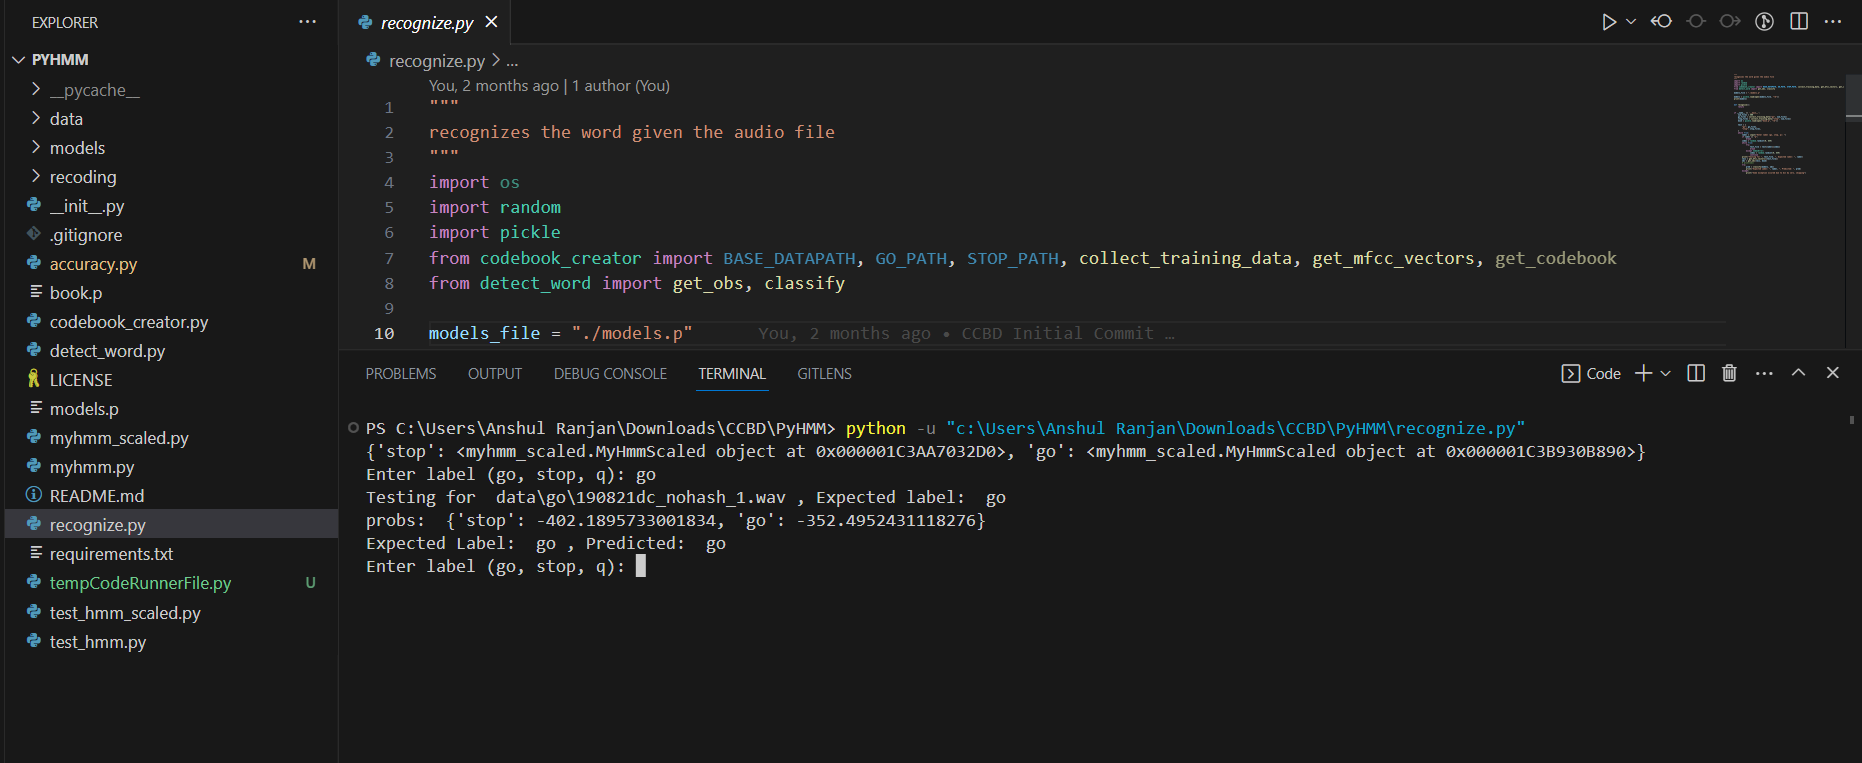Go to next change icon in editor toolbar
This screenshot has height=763, width=1862.
pyautogui.click(x=1730, y=22)
